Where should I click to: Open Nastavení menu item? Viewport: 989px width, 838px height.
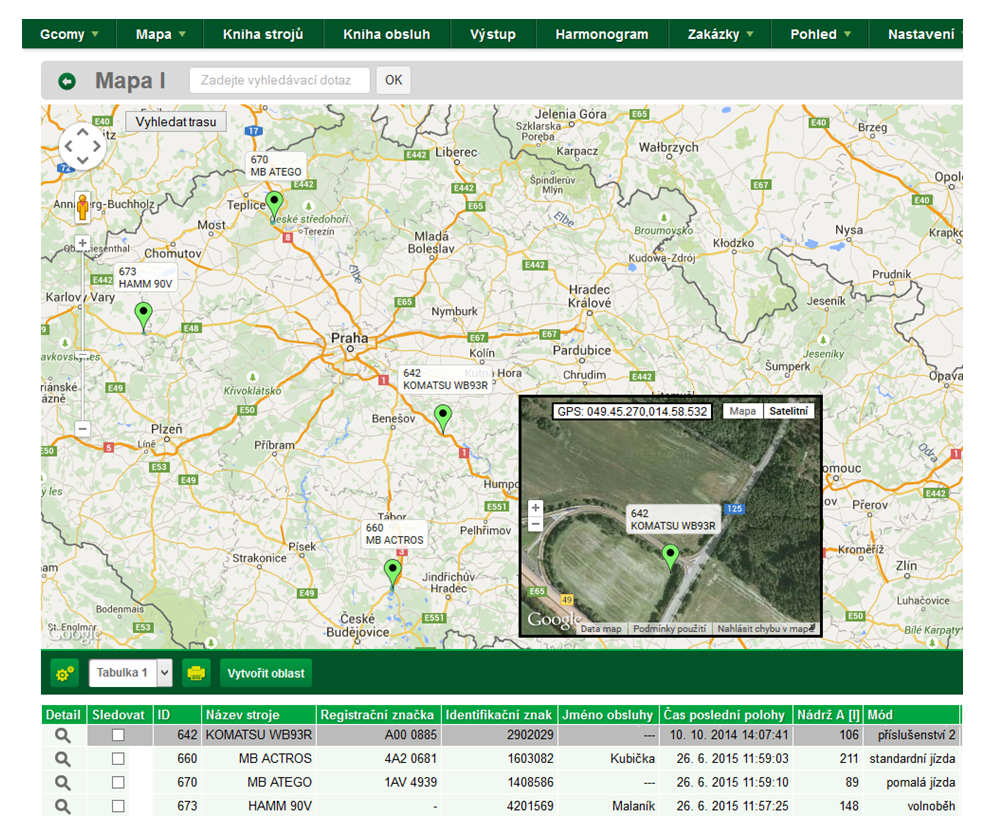coord(920,34)
